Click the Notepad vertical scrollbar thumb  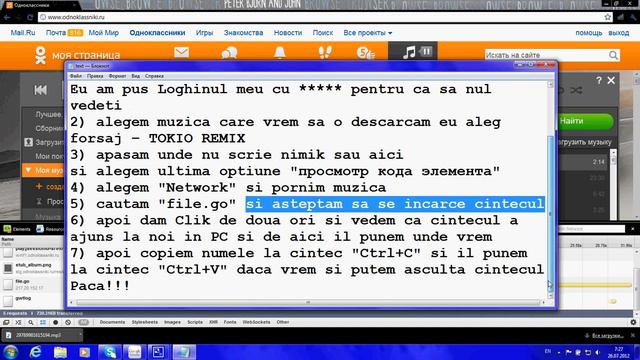[550, 214]
